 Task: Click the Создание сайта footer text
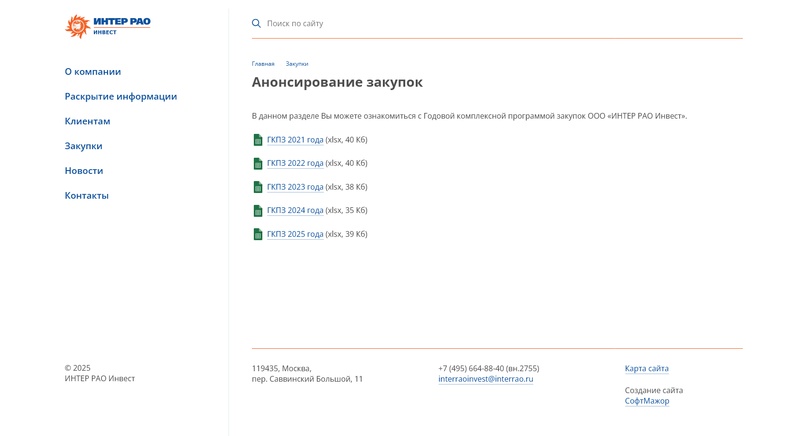(654, 391)
